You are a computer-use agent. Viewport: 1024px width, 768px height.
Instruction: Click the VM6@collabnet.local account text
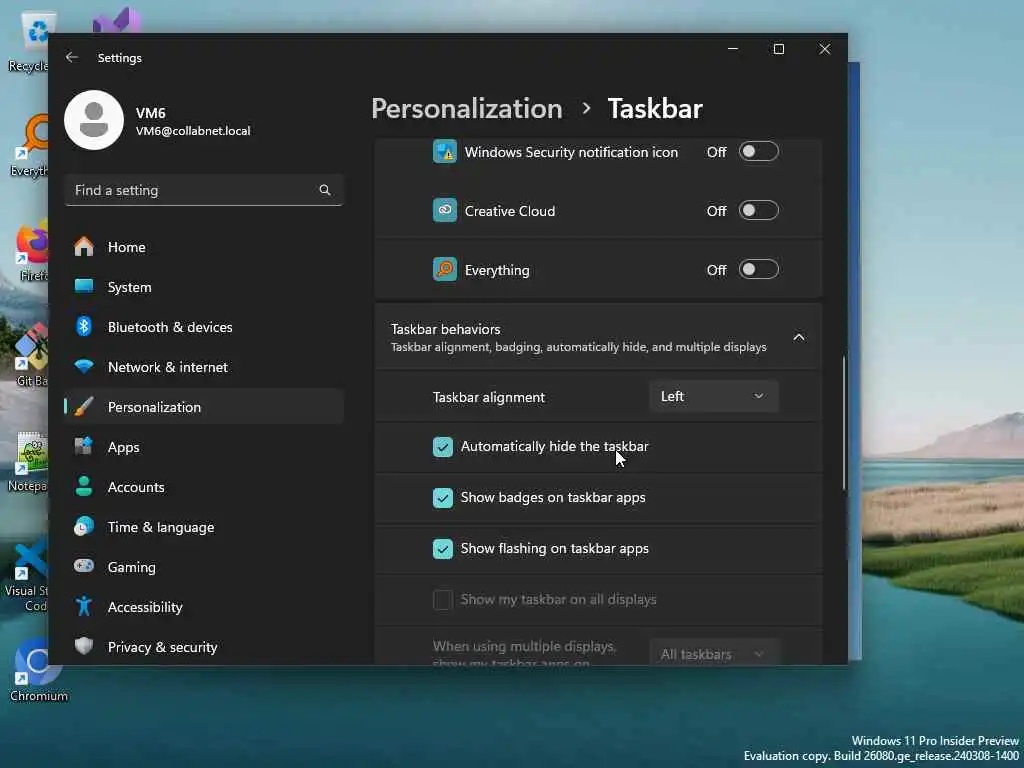coord(193,131)
